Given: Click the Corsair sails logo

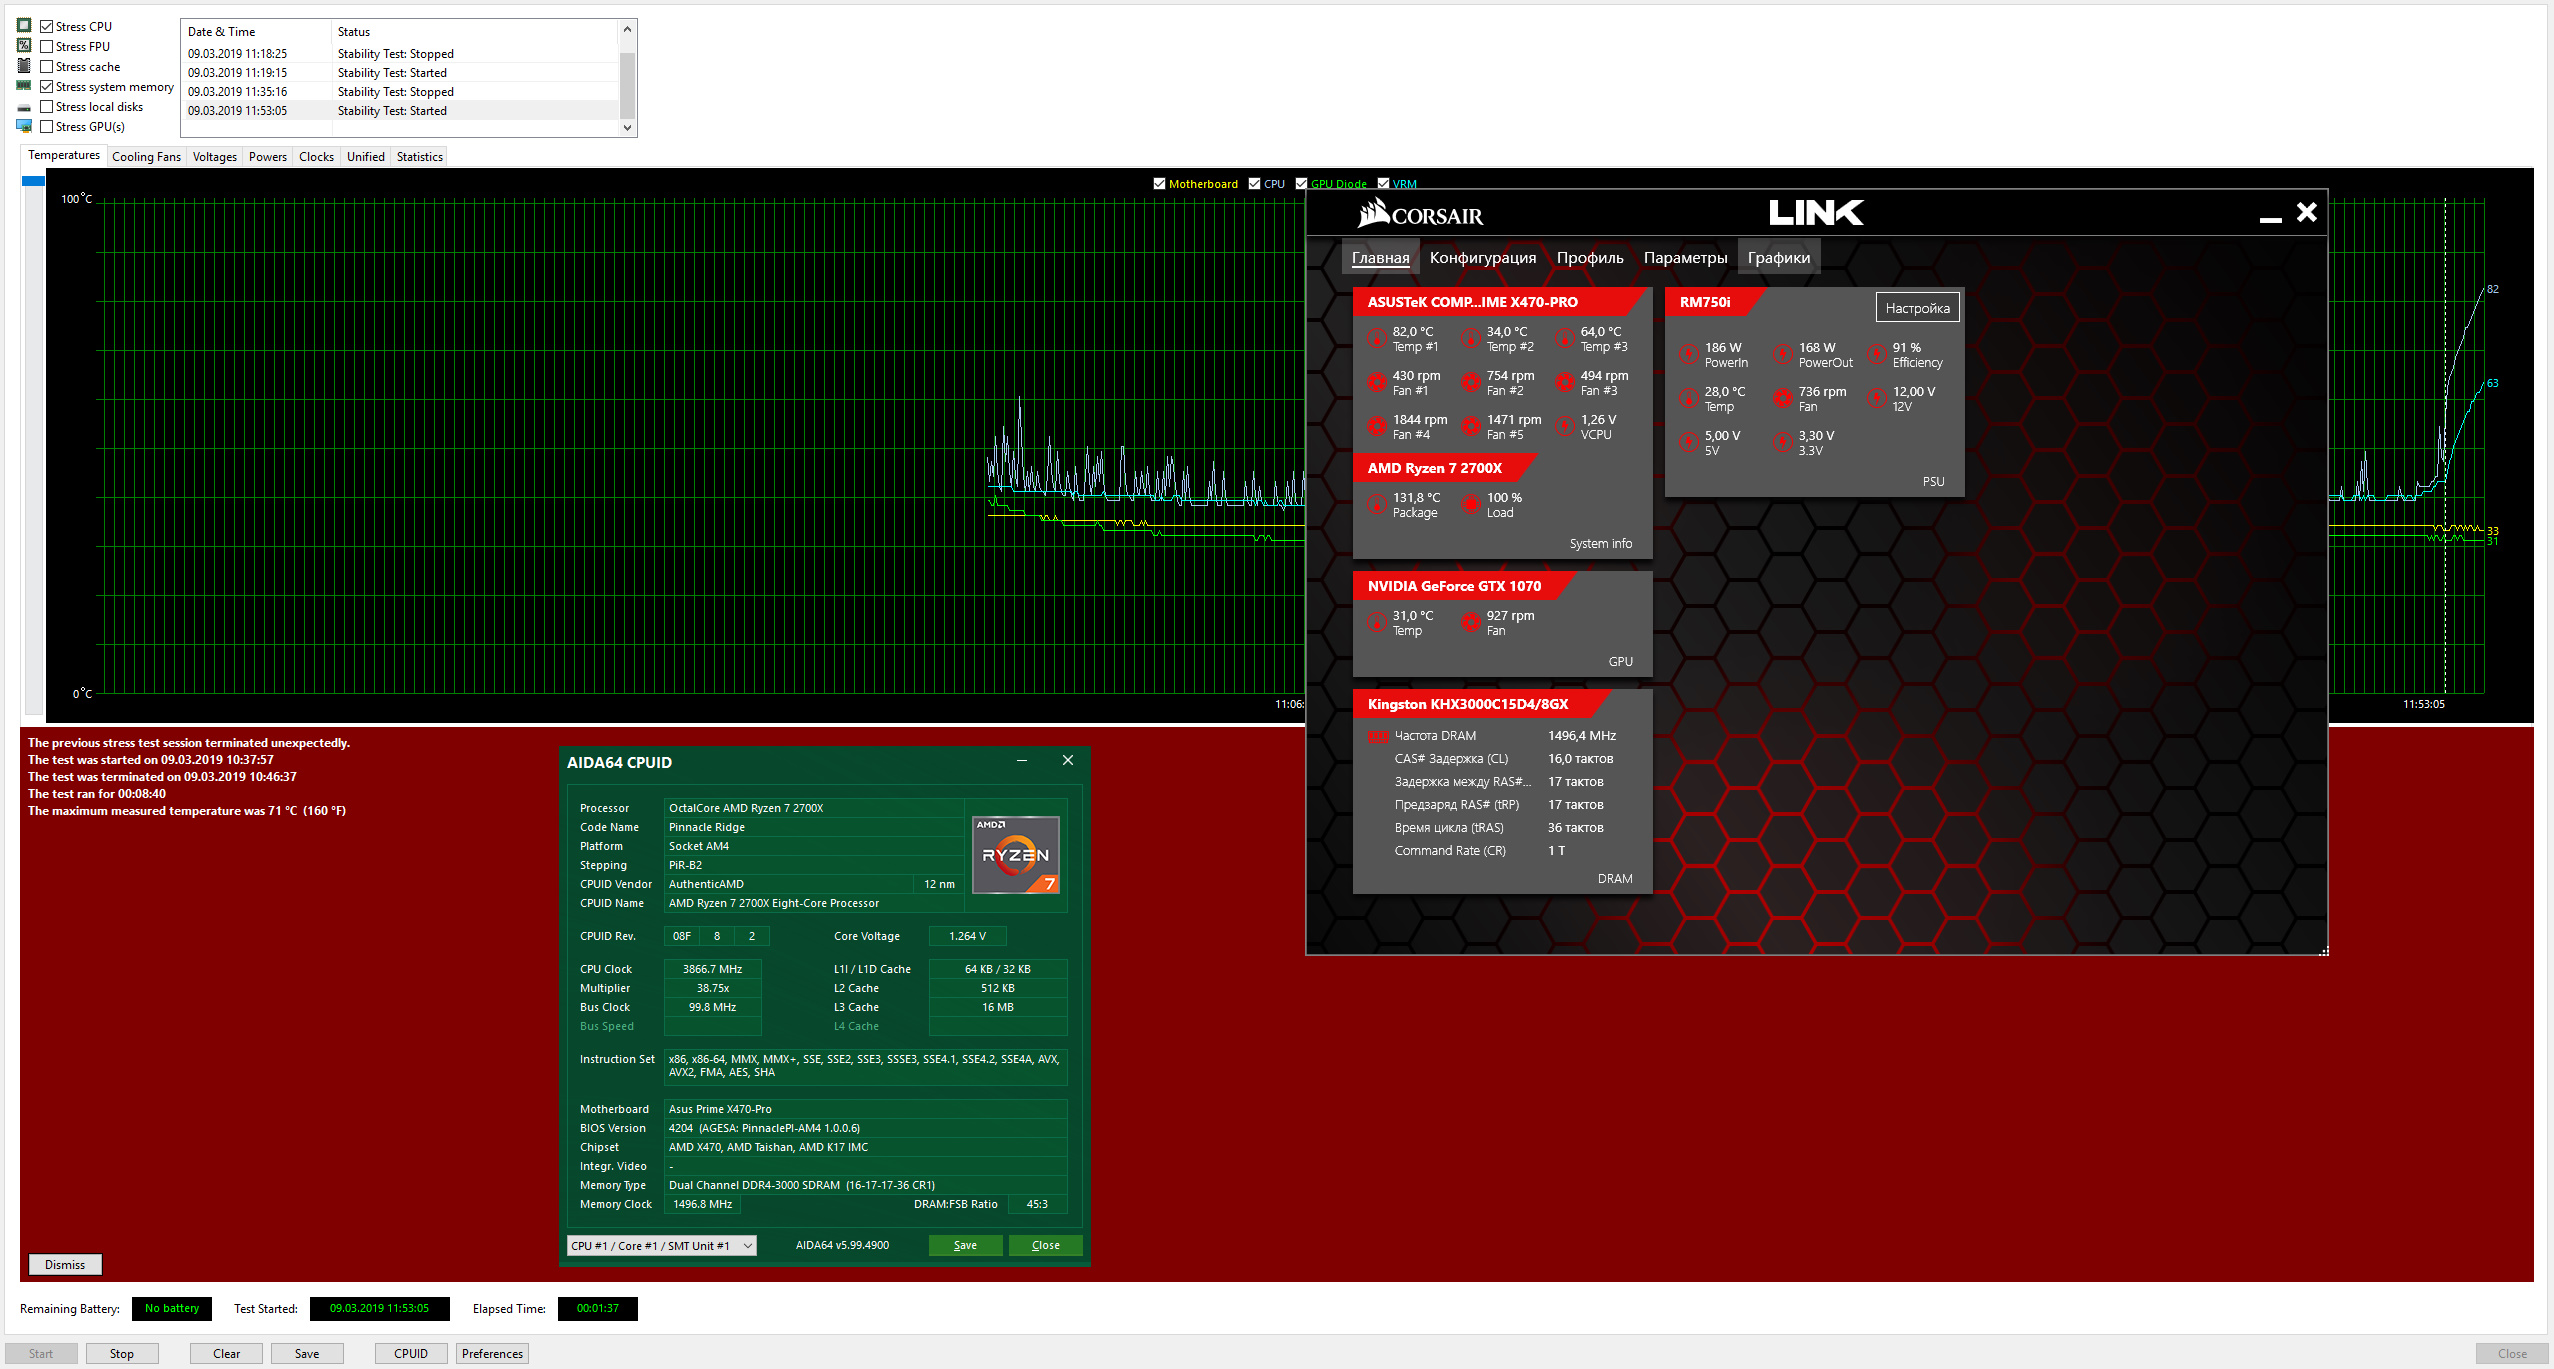Looking at the screenshot, I should click(1373, 213).
